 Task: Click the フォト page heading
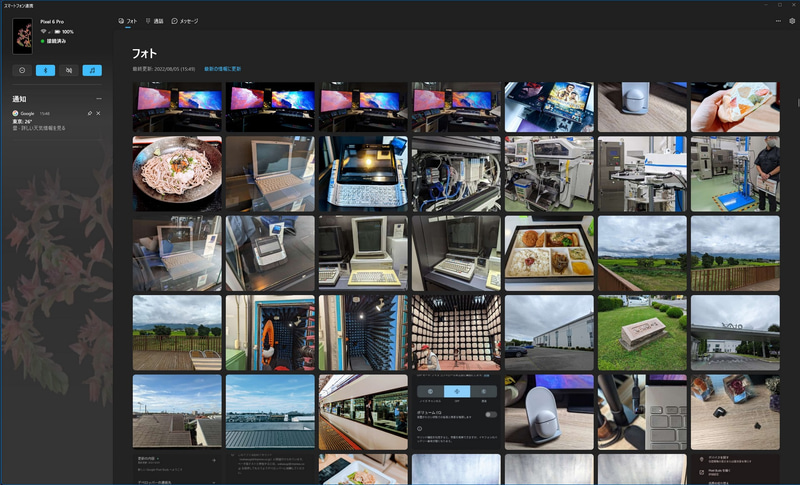(144, 53)
